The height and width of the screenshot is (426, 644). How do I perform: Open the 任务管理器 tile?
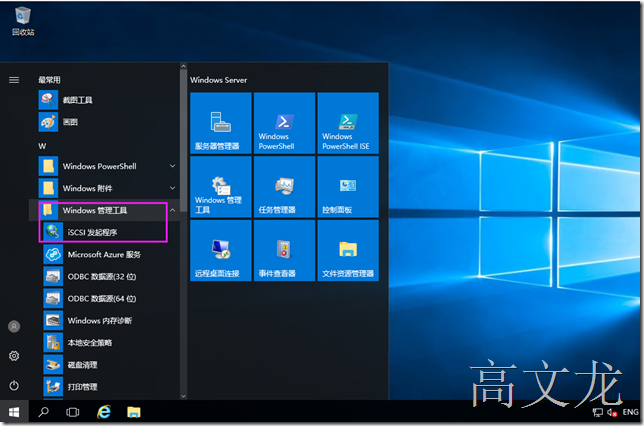tap(284, 187)
